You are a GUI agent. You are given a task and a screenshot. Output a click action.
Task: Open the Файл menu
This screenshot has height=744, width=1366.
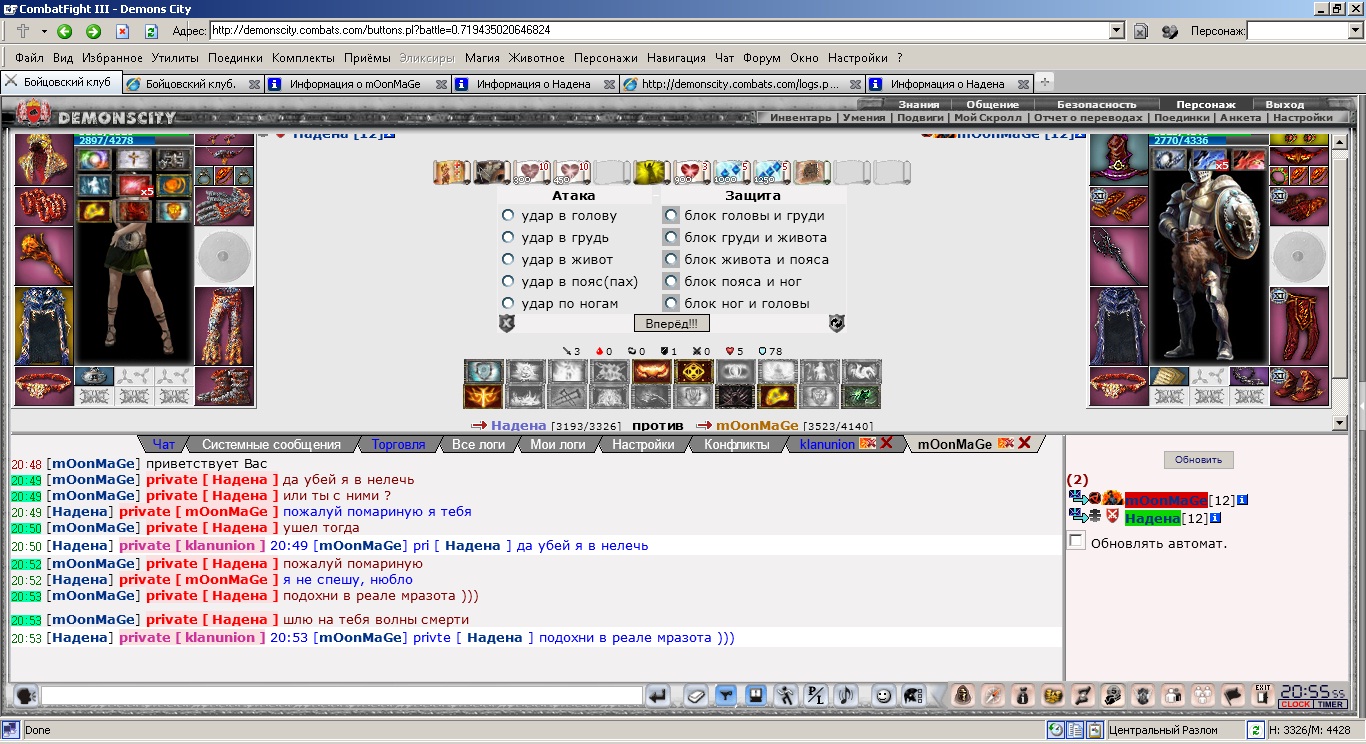(x=29, y=58)
